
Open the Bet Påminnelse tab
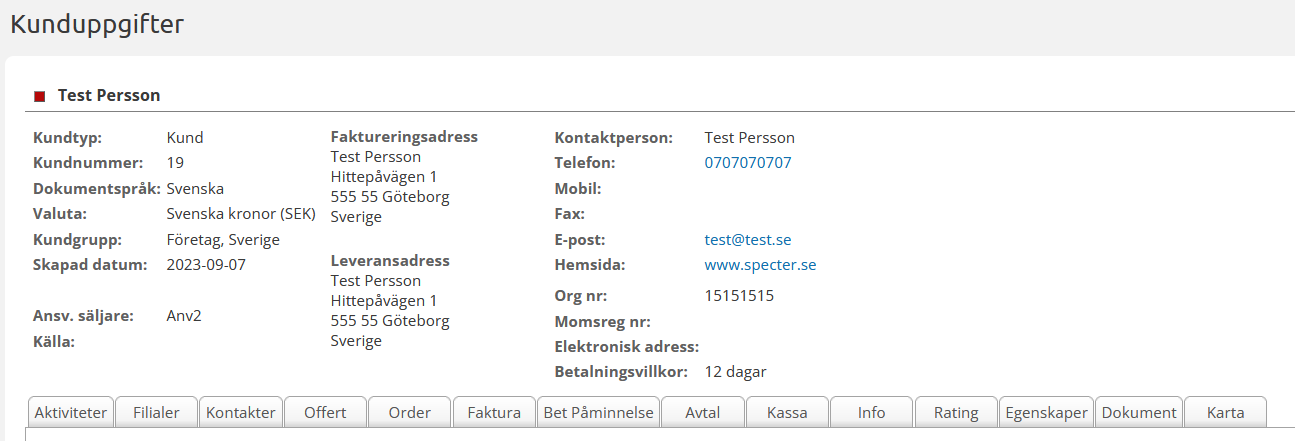click(598, 413)
